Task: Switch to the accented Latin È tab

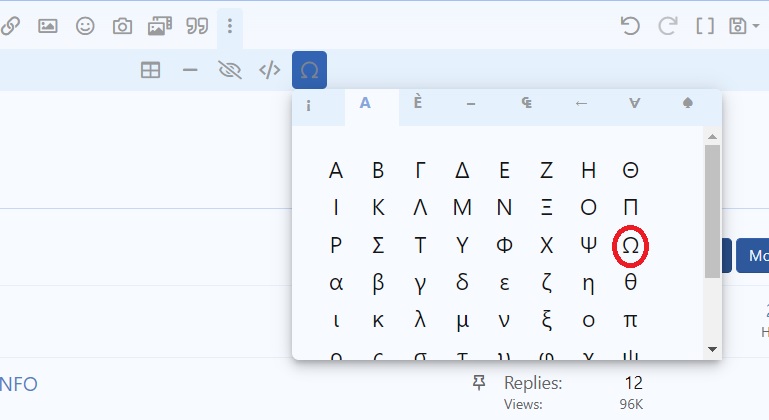Action: [417, 105]
